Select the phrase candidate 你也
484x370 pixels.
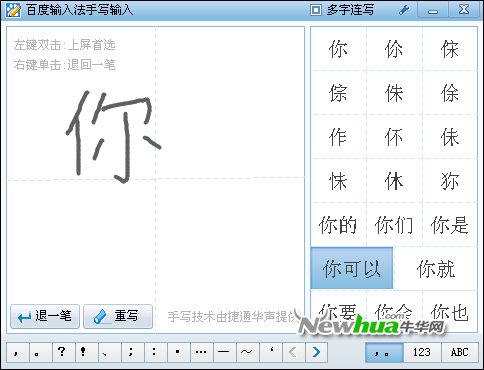pyautogui.click(x=450, y=312)
